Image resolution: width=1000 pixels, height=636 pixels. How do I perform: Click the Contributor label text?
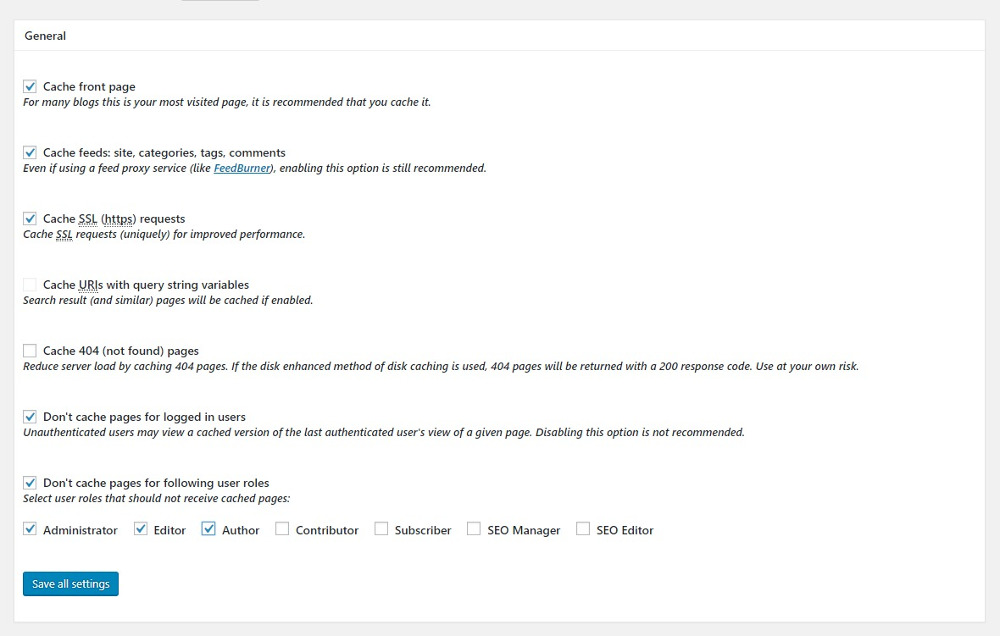pyautogui.click(x=327, y=530)
